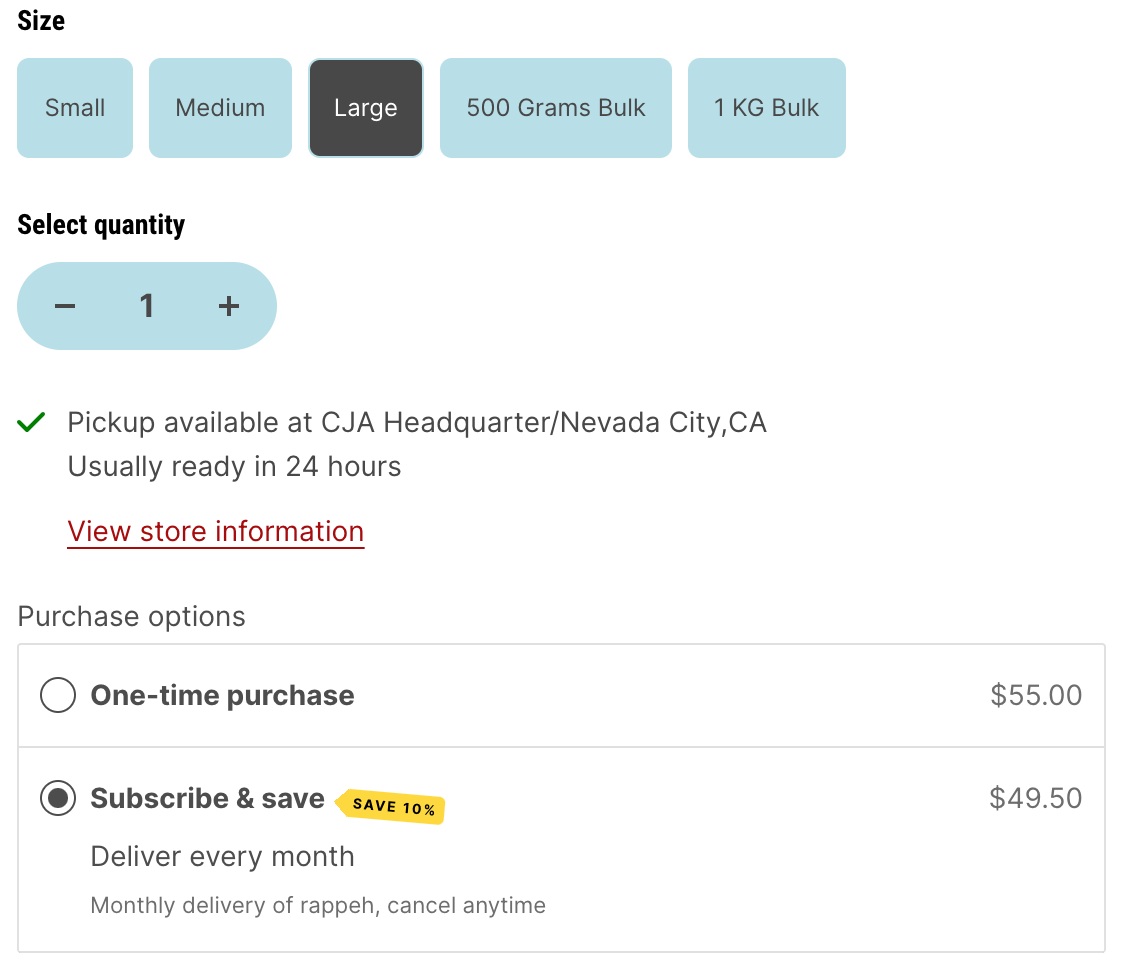This screenshot has height=962, width=1130.
Task: Select the Medium size option
Action: pyautogui.click(x=220, y=108)
